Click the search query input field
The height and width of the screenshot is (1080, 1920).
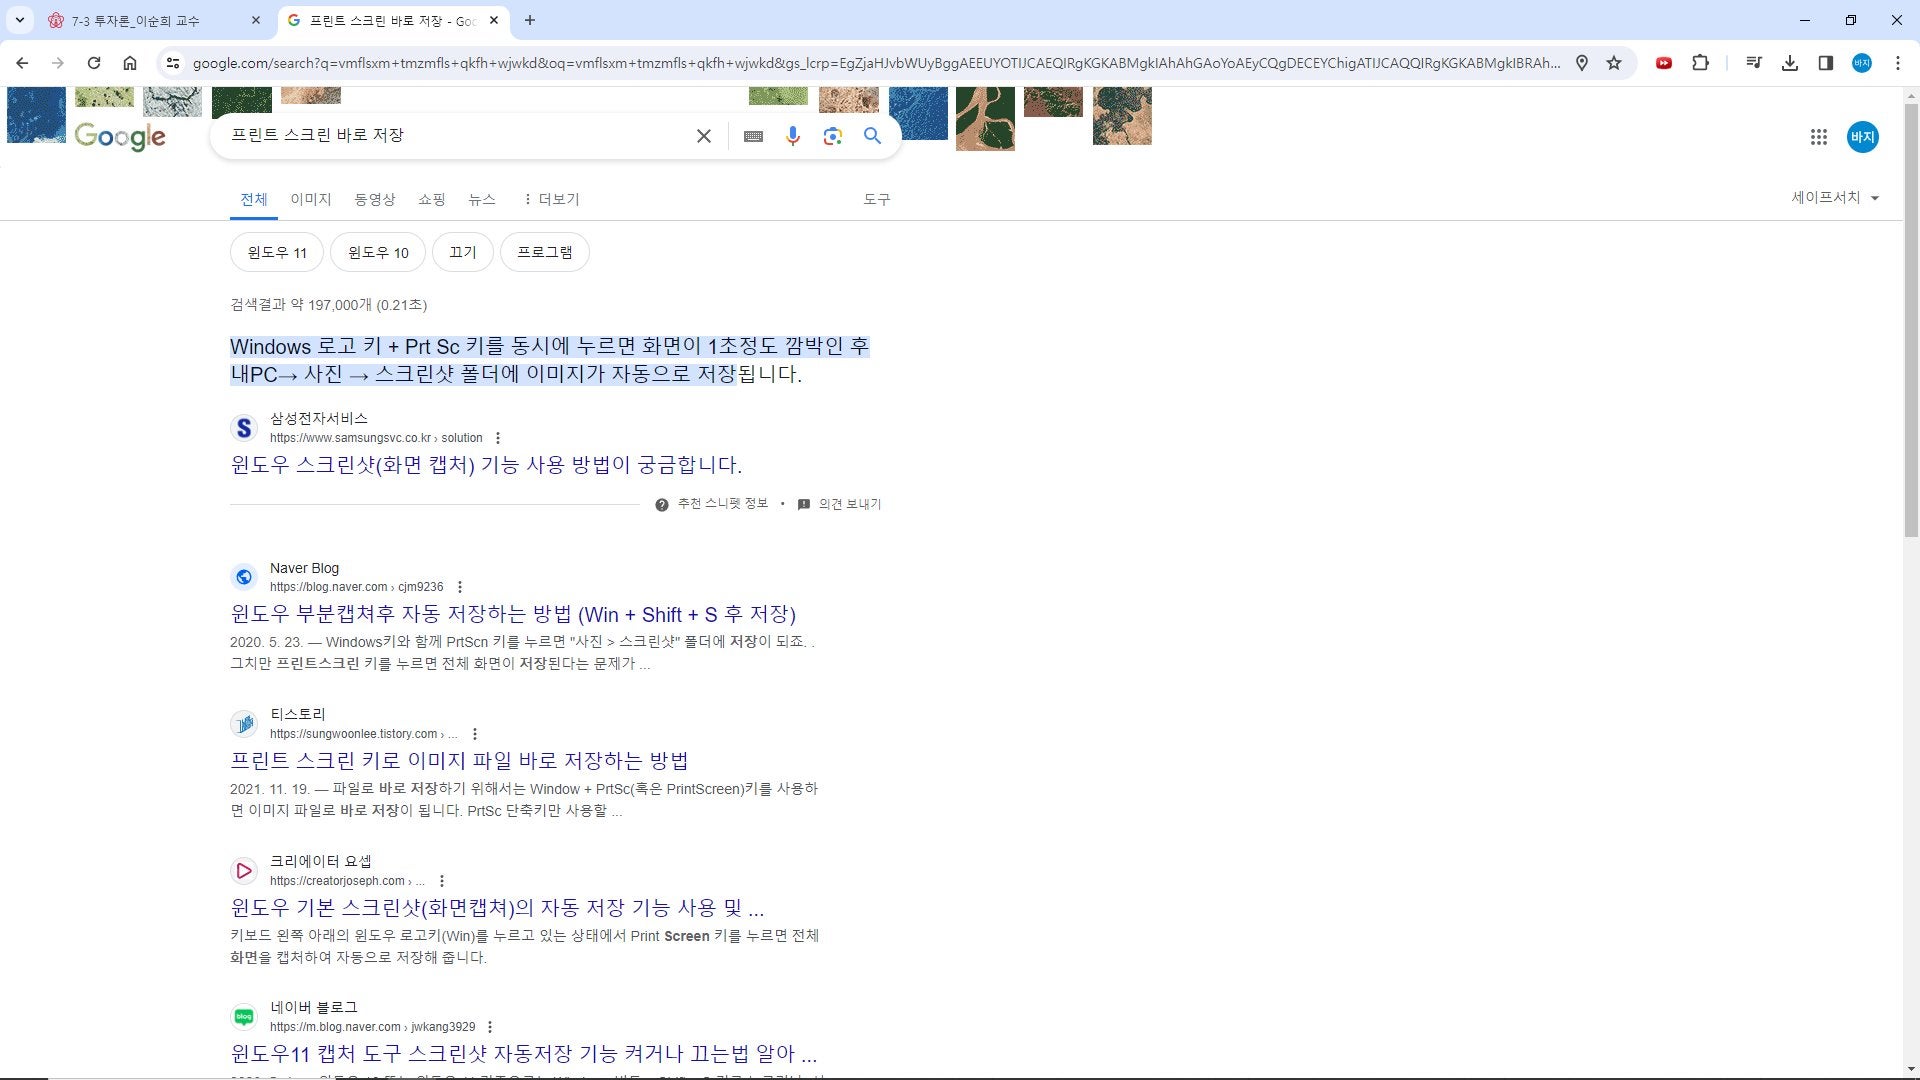450,135
